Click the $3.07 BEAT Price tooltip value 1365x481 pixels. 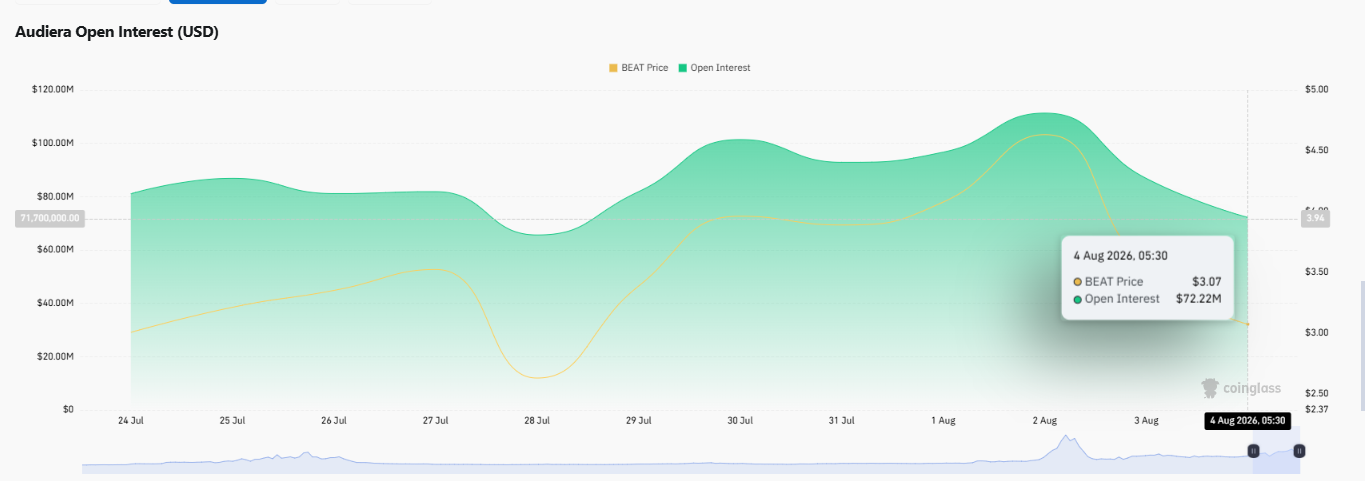[1206, 282]
